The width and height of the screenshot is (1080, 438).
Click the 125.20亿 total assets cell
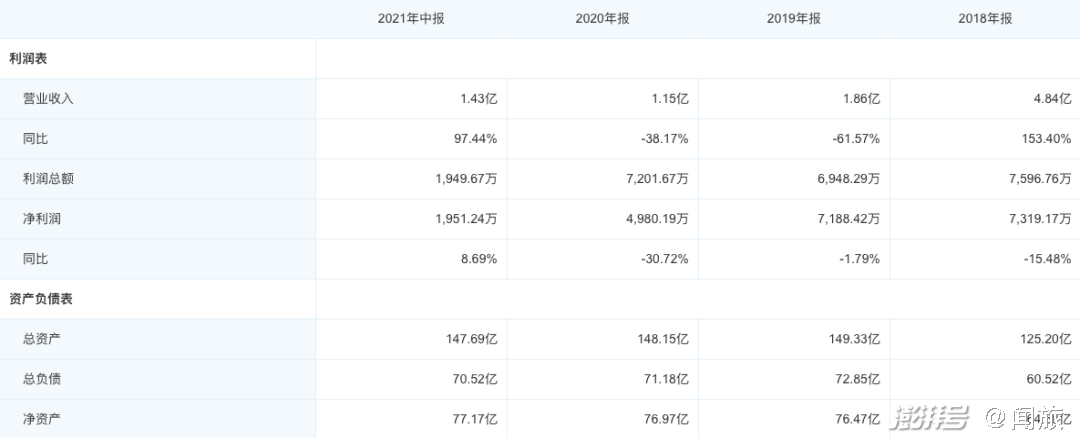tap(1042, 339)
